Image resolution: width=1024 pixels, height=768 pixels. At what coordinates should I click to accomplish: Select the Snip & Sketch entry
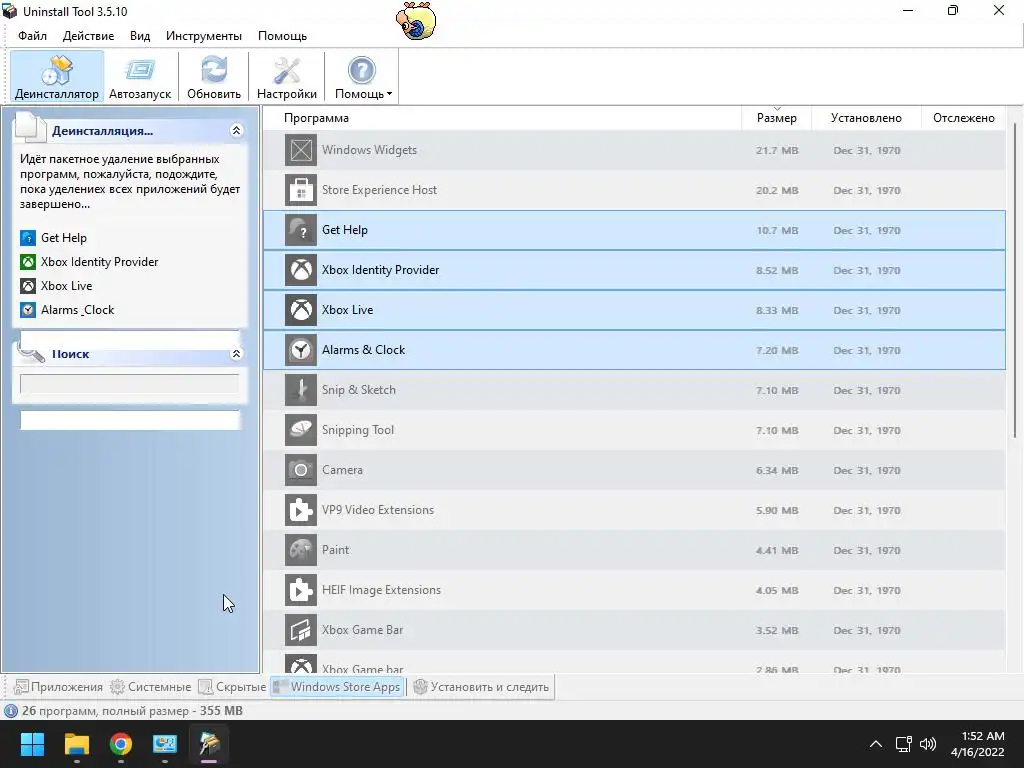pos(359,390)
